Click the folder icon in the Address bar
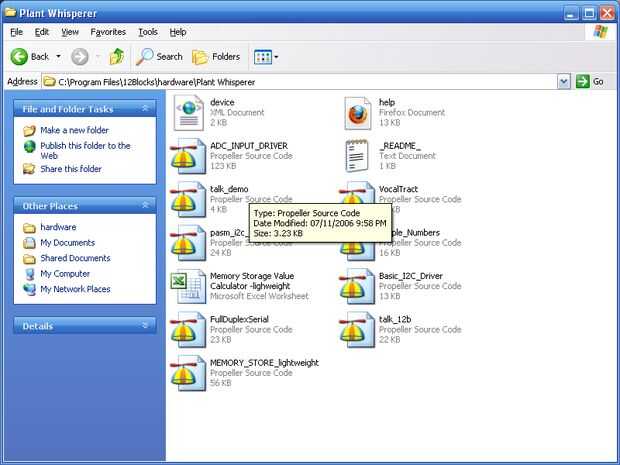The width and height of the screenshot is (620, 465). tap(49, 82)
